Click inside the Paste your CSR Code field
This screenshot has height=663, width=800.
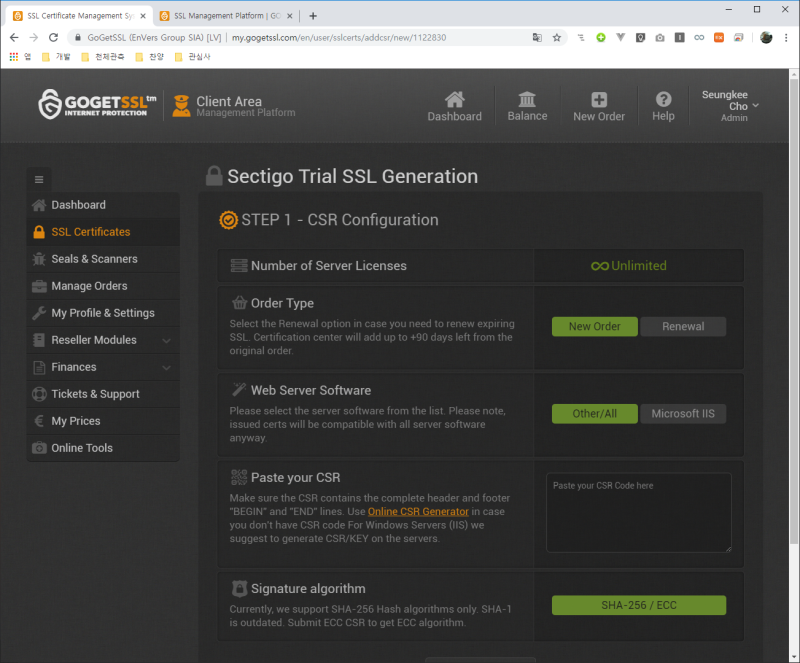[639, 512]
